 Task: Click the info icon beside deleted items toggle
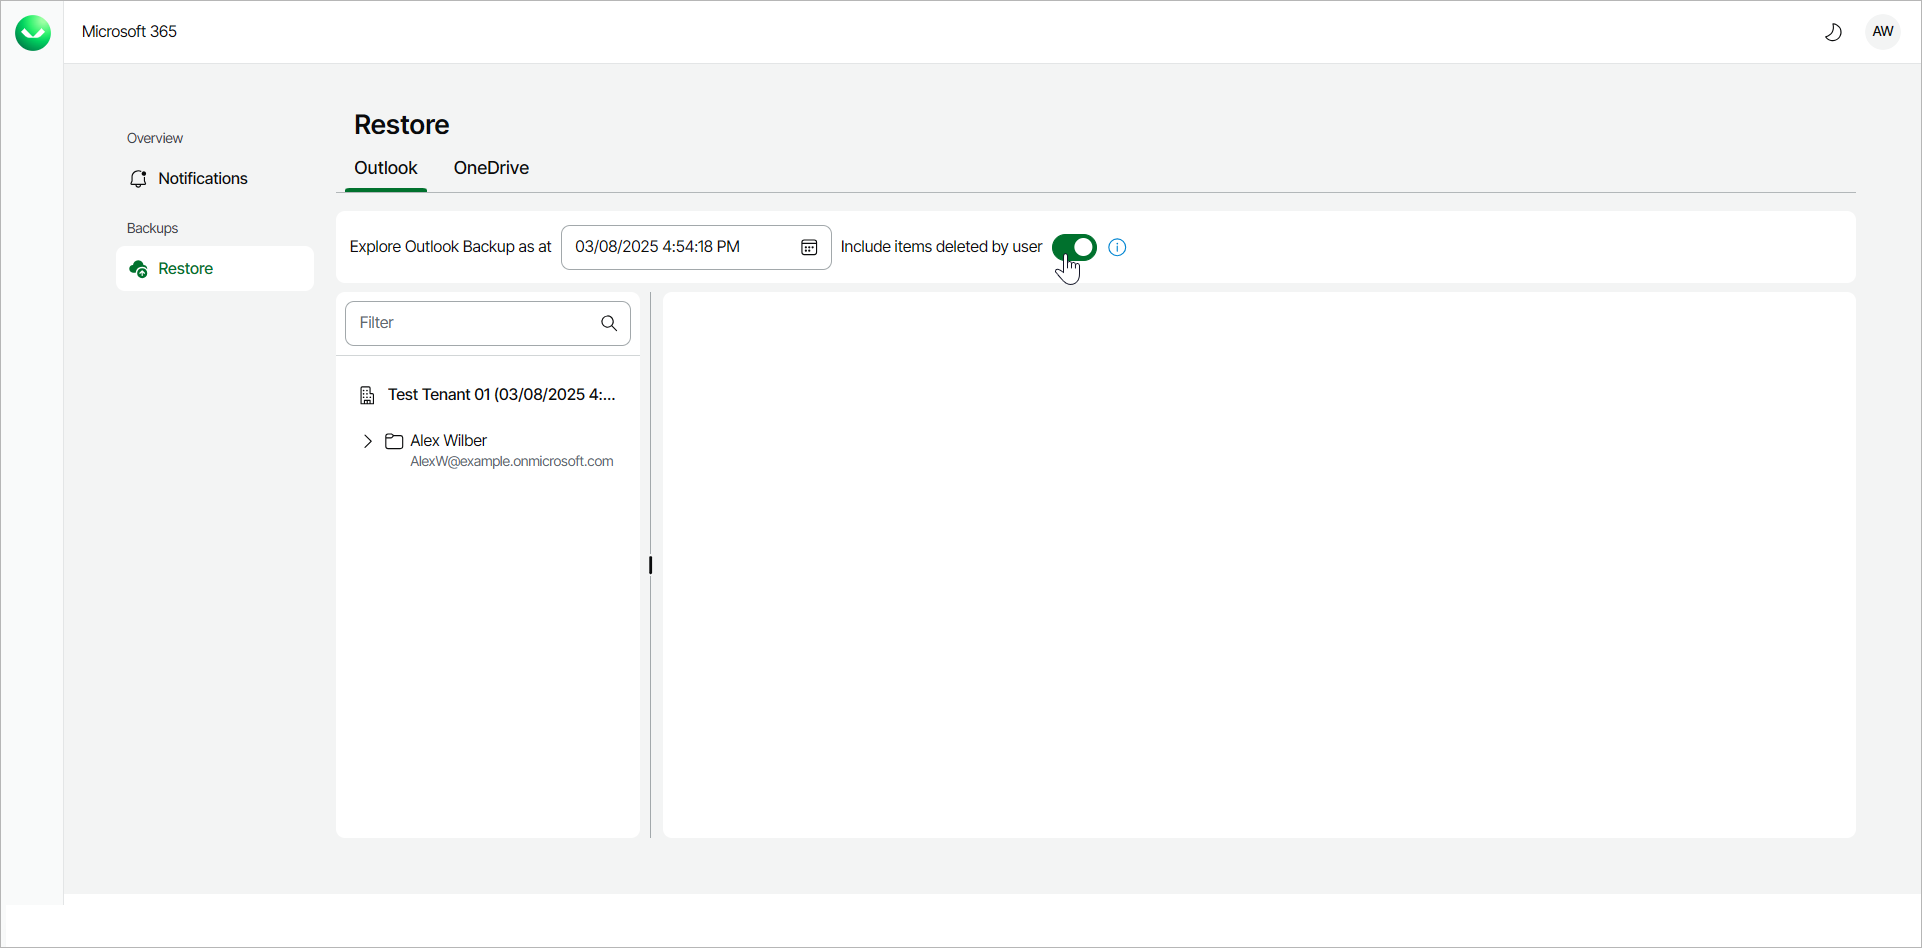(x=1116, y=247)
